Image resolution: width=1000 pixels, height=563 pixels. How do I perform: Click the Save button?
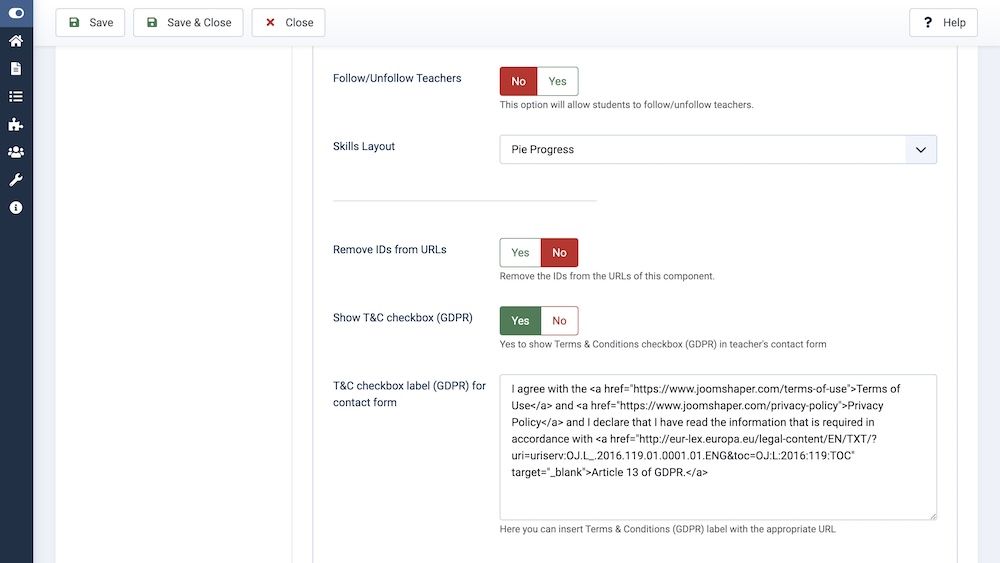tap(91, 23)
